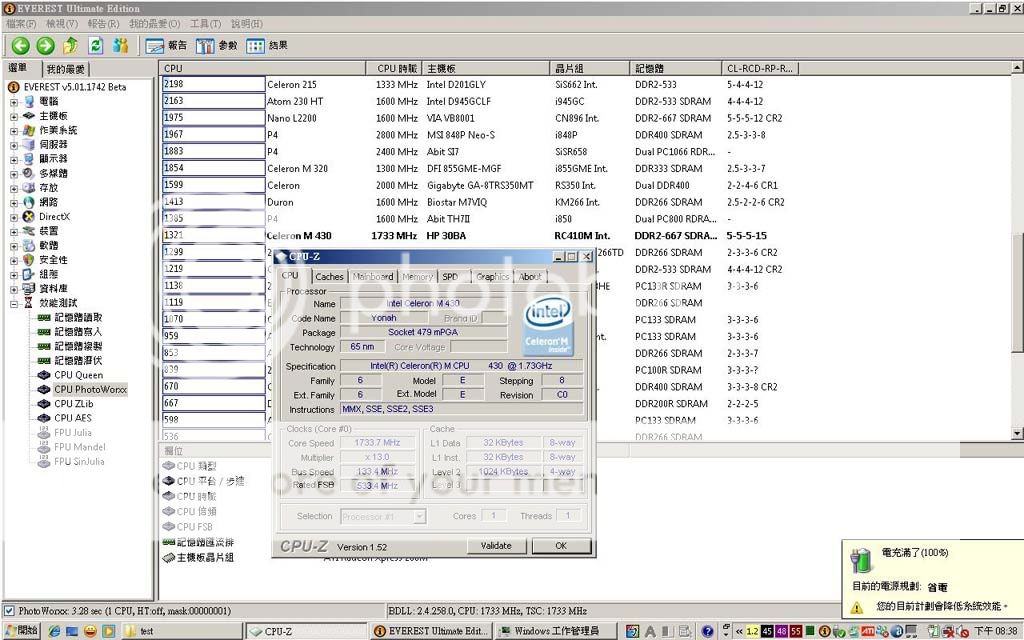Click the Validate button in CPU-Z
The width and height of the screenshot is (1024, 640).
496,546
